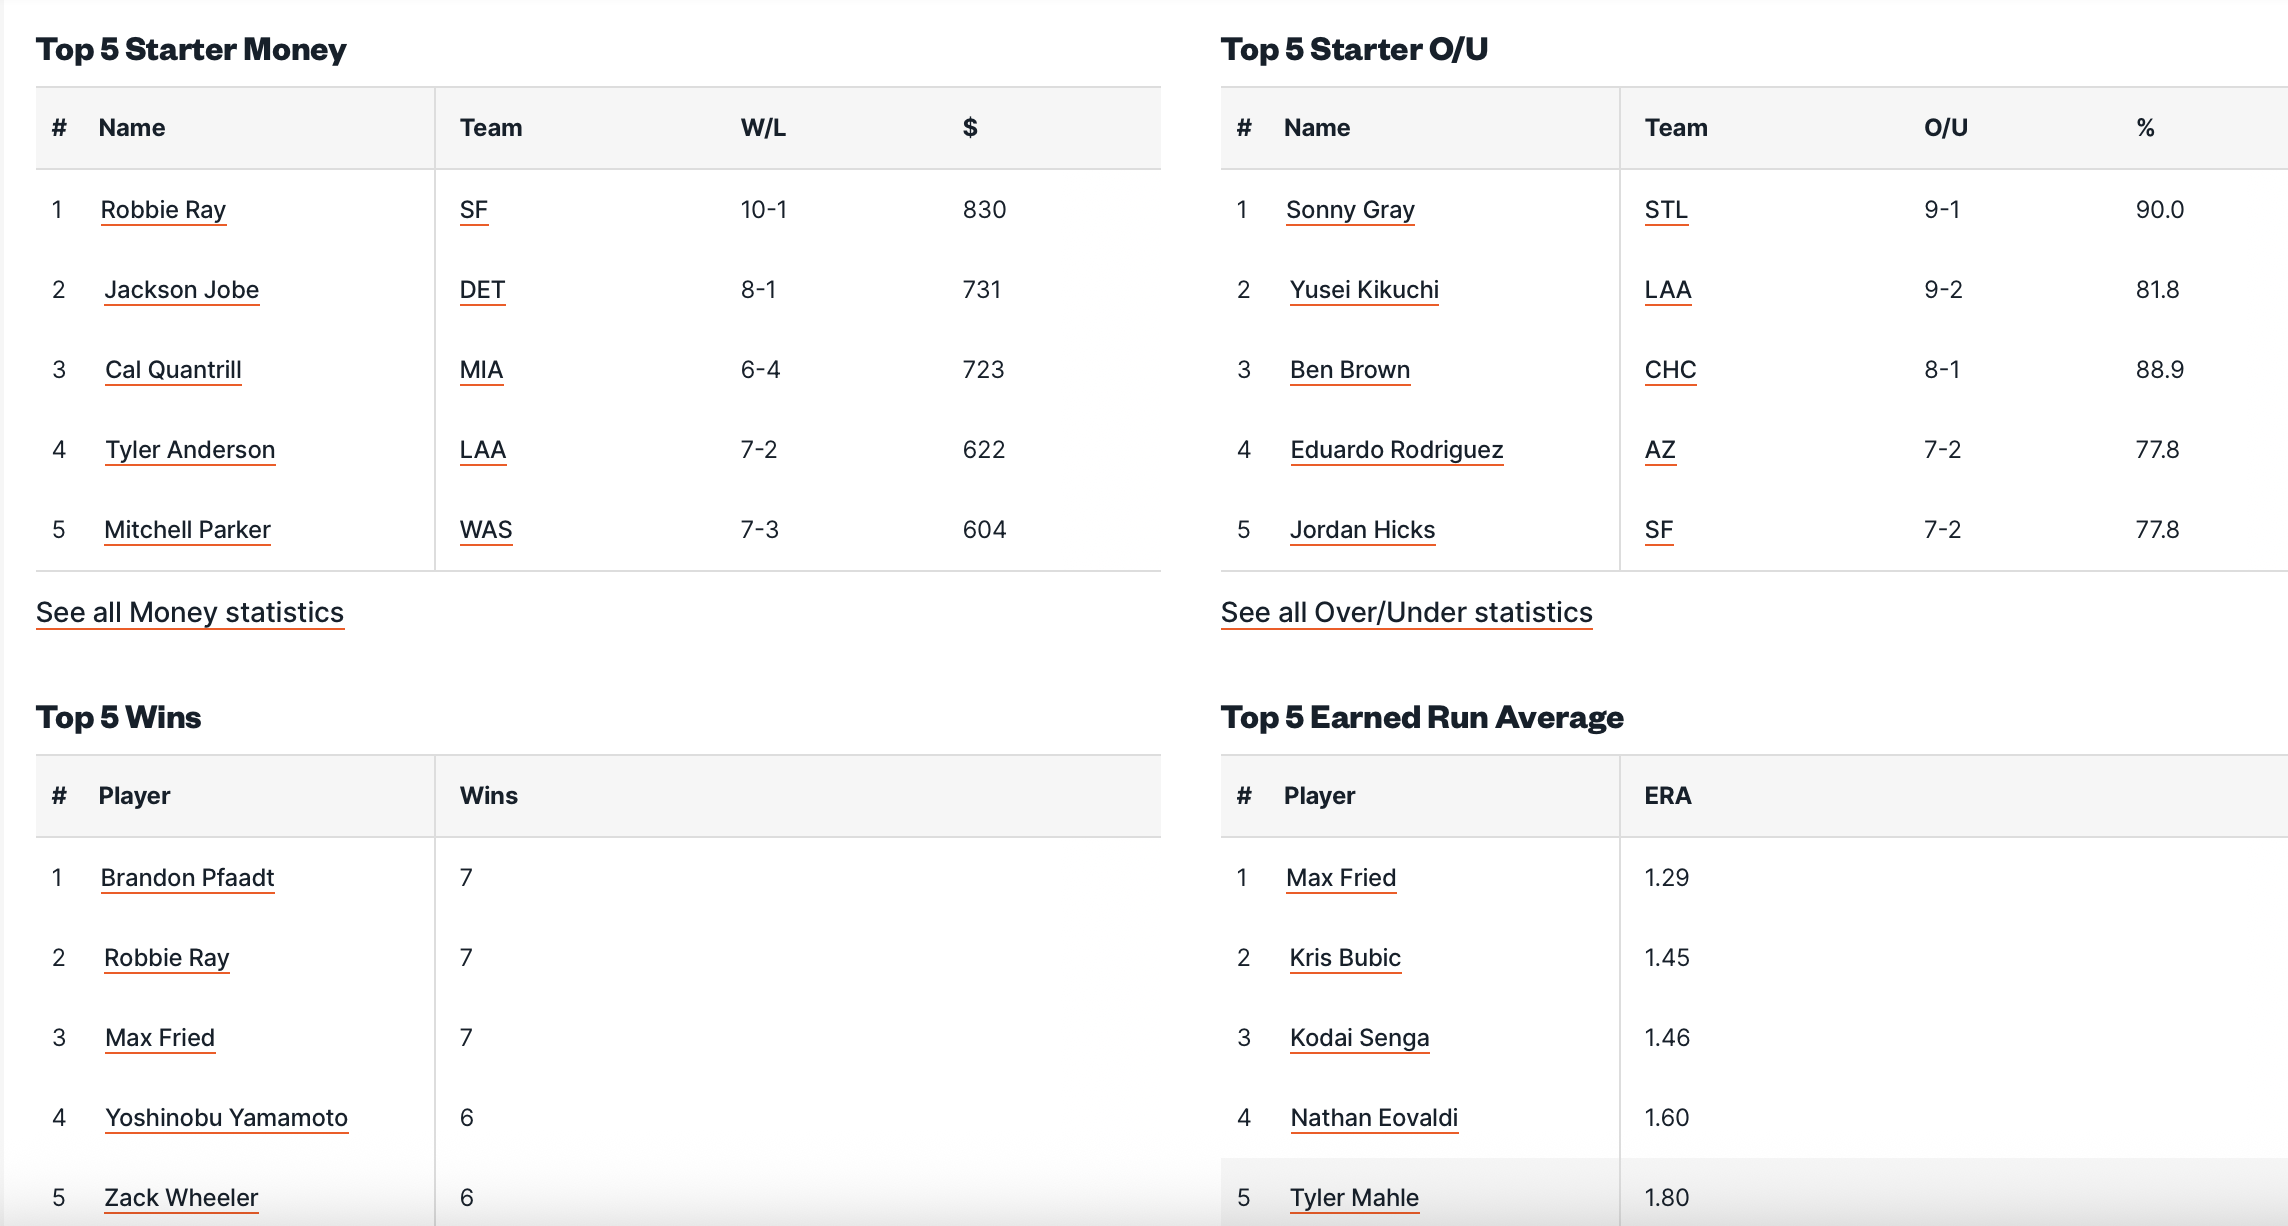Open Yoshinobu Yamamoto's player link
2288x1226 pixels.
tap(226, 1118)
